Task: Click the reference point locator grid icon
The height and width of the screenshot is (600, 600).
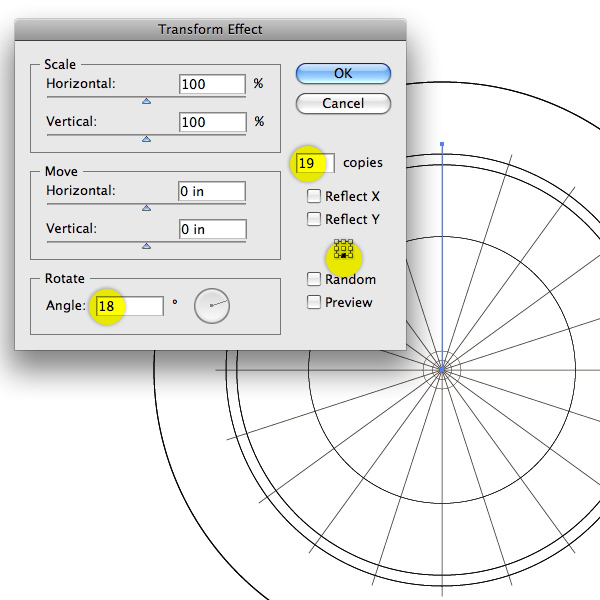Action: point(343,249)
